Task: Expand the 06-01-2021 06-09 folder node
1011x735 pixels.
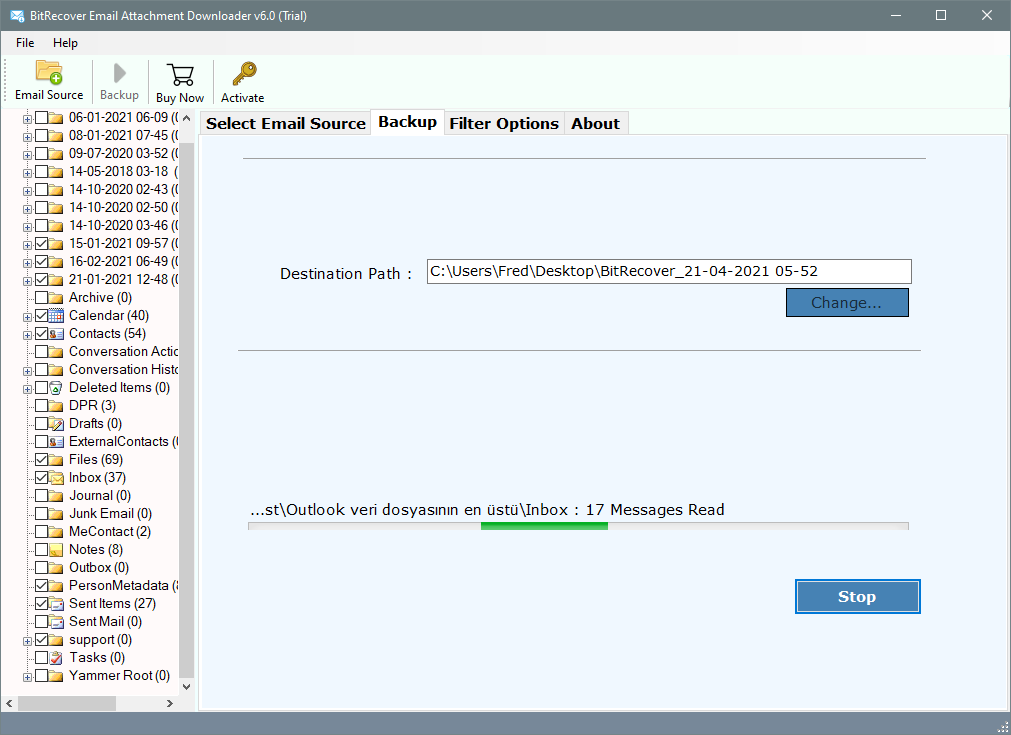Action: tap(27, 119)
